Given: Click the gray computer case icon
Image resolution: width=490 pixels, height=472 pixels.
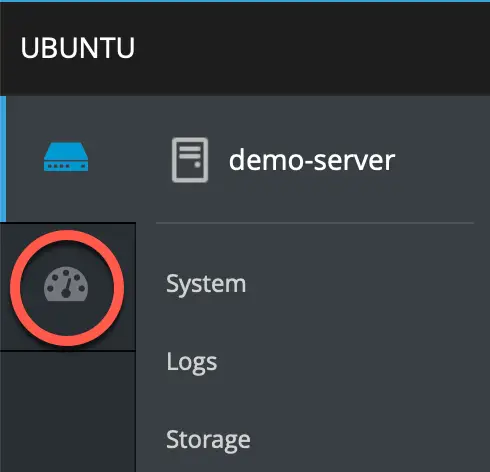Looking at the screenshot, I should [x=190, y=160].
